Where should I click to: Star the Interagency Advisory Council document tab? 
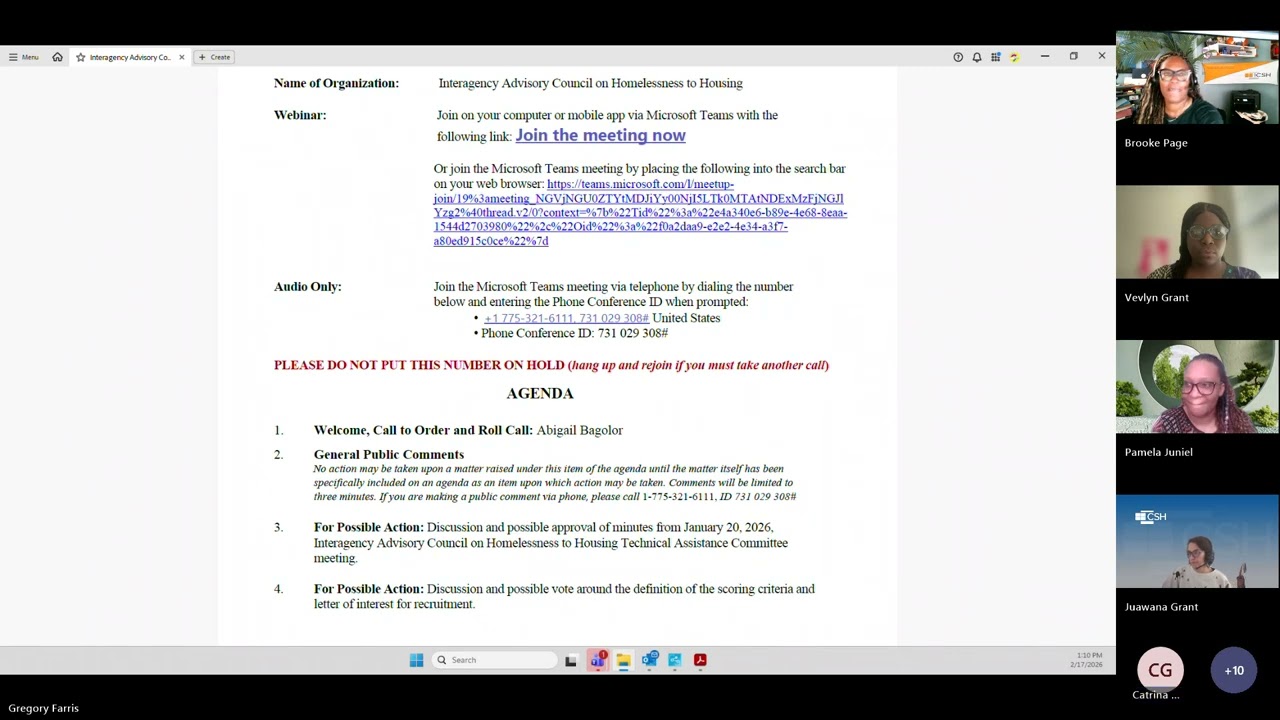80,57
